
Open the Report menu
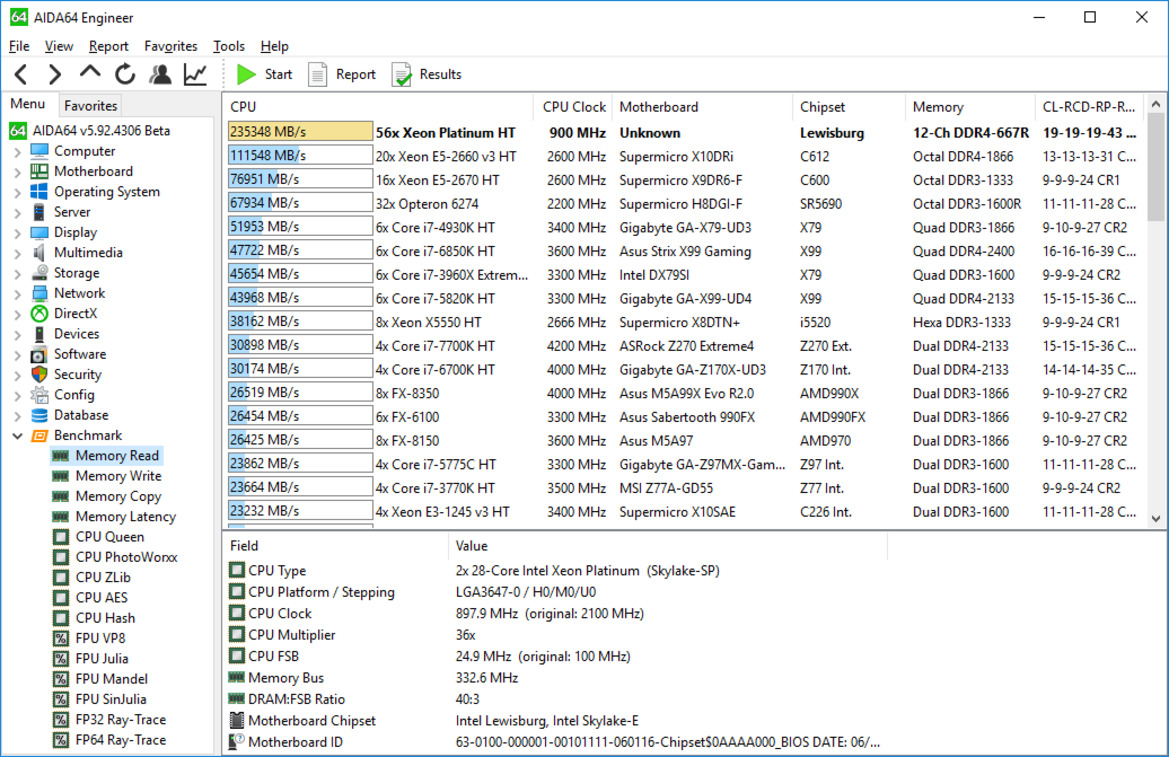(x=108, y=45)
